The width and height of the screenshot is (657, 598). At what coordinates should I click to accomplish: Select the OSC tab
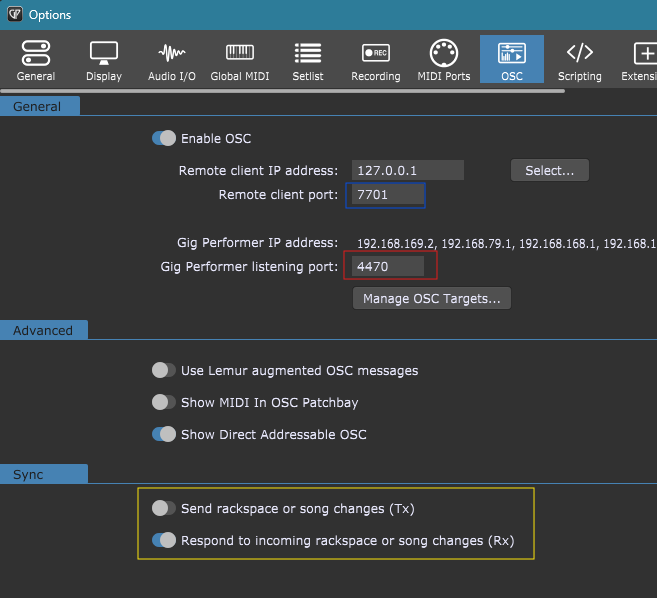coord(512,59)
